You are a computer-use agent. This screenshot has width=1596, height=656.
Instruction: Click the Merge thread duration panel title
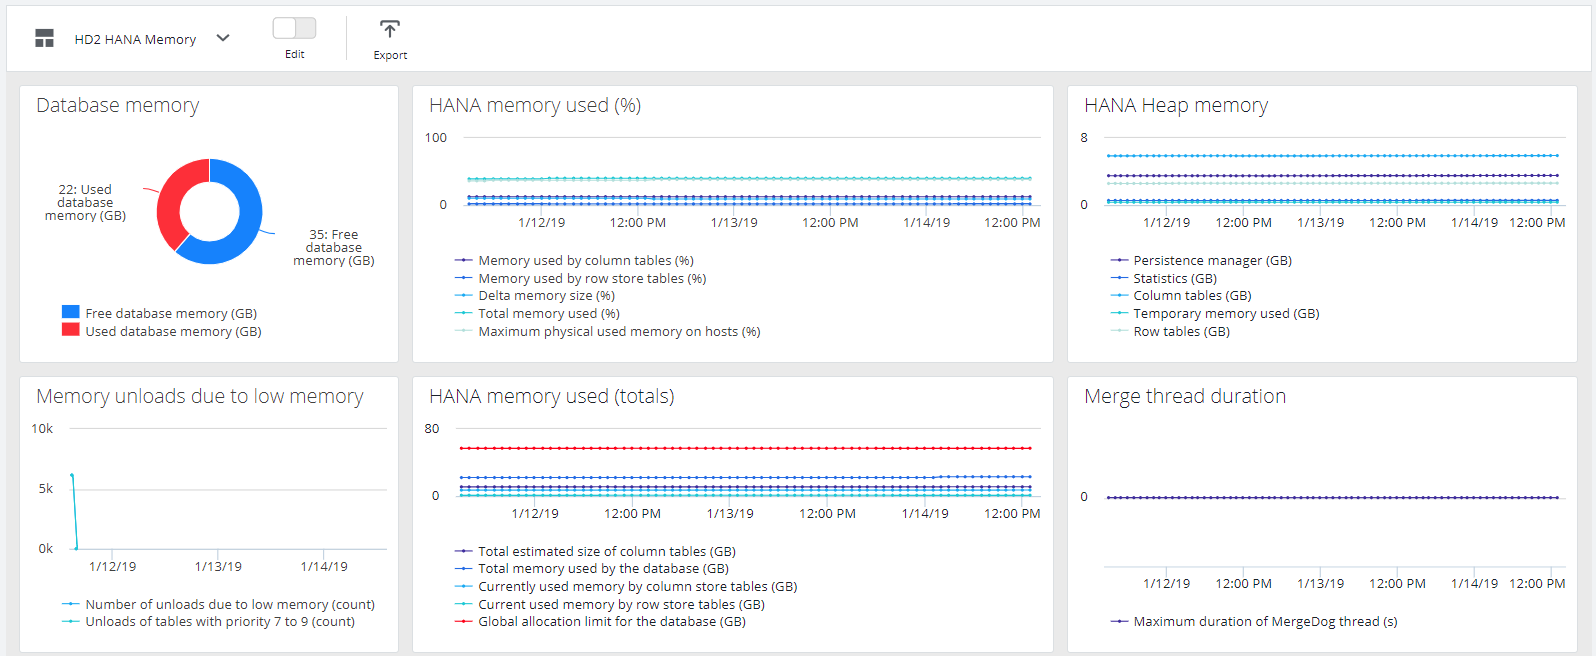tap(1185, 396)
